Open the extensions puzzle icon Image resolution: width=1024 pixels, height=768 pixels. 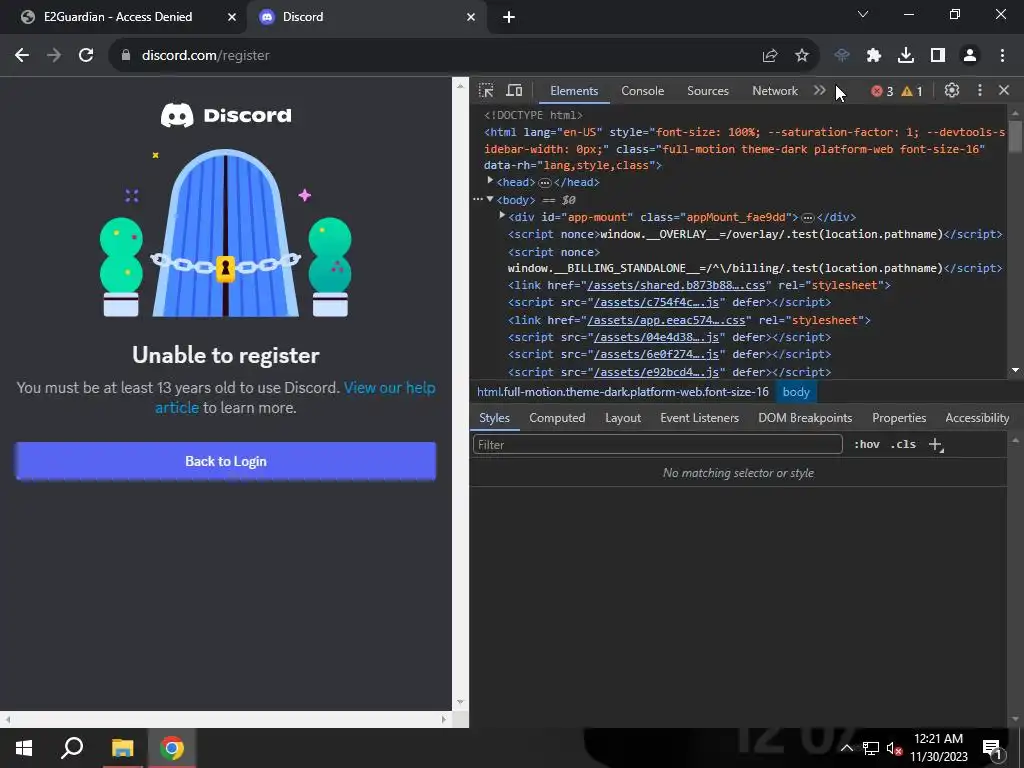(x=874, y=56)
